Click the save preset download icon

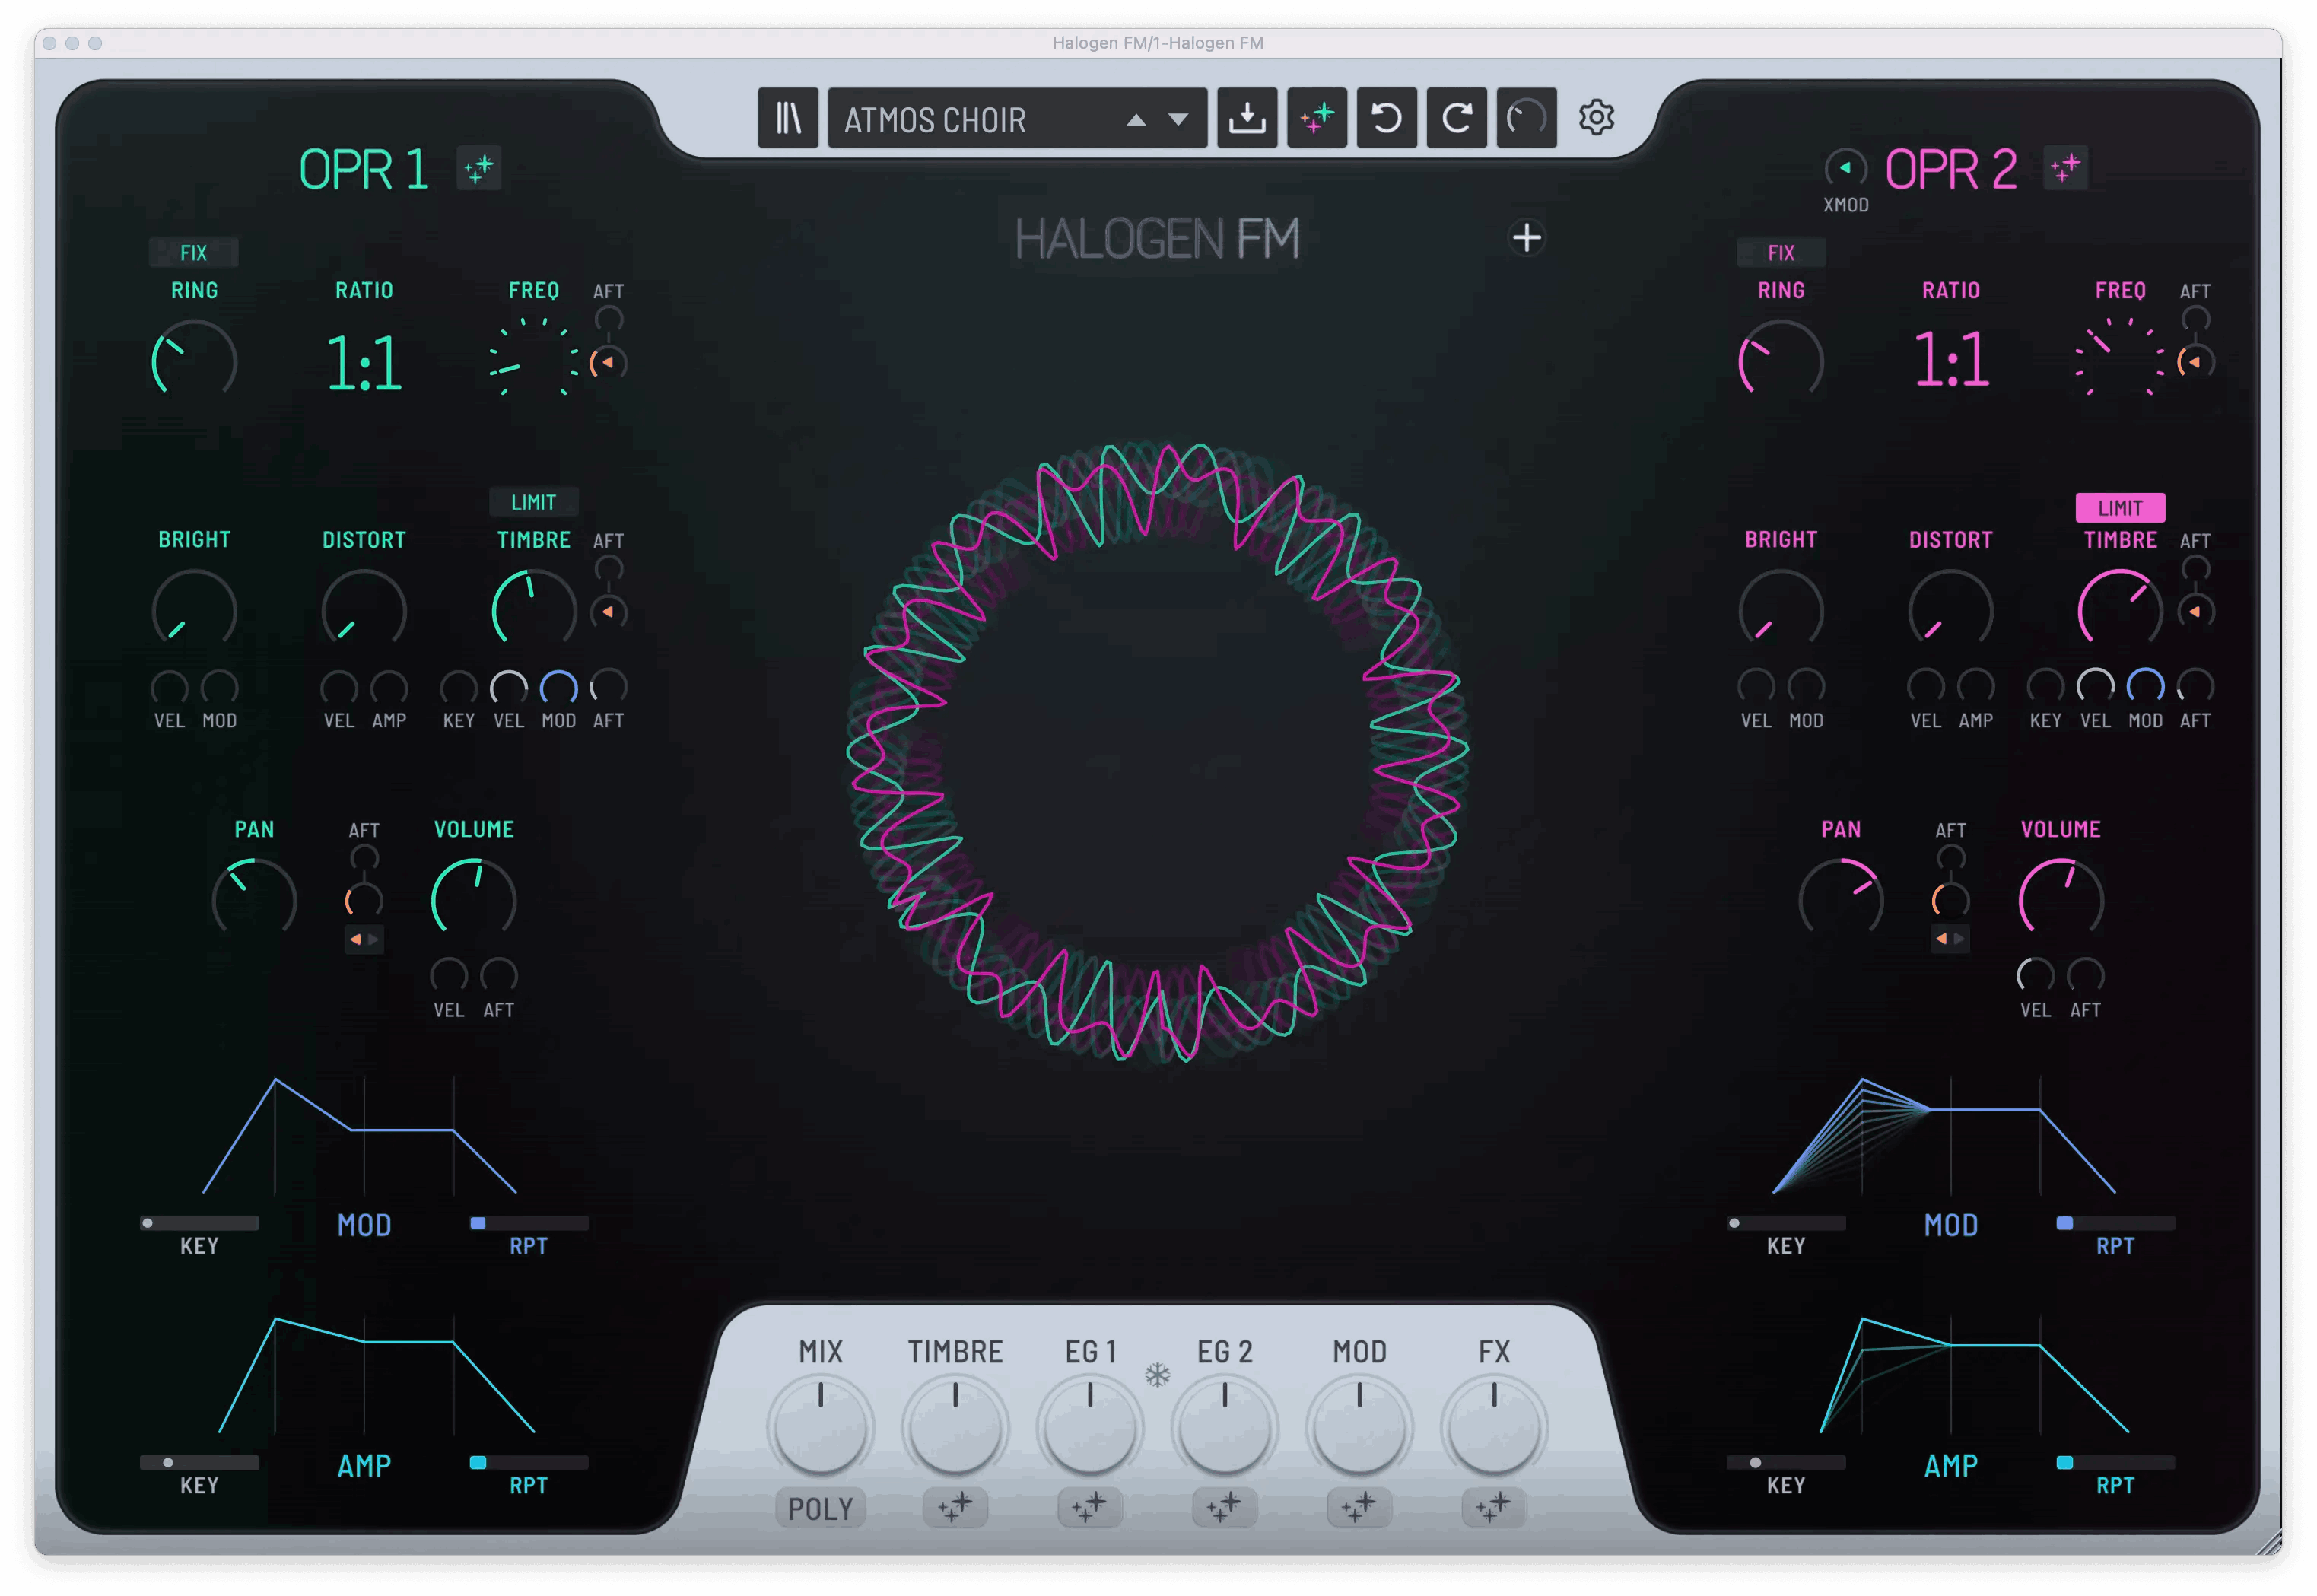pos(1246,118)
